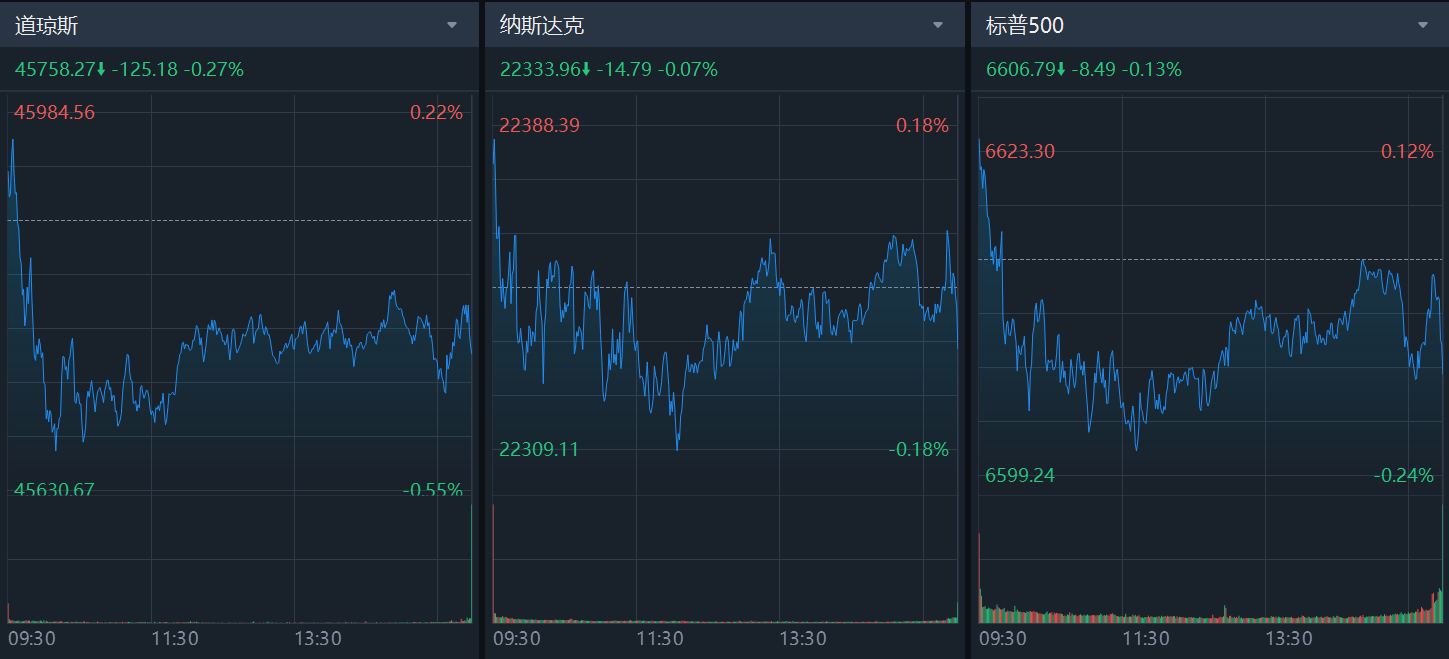Select the 纳斯达克 point change -14.79
Image resolution: width=1449 pixels, height=659 pixels.
(623, 69)
